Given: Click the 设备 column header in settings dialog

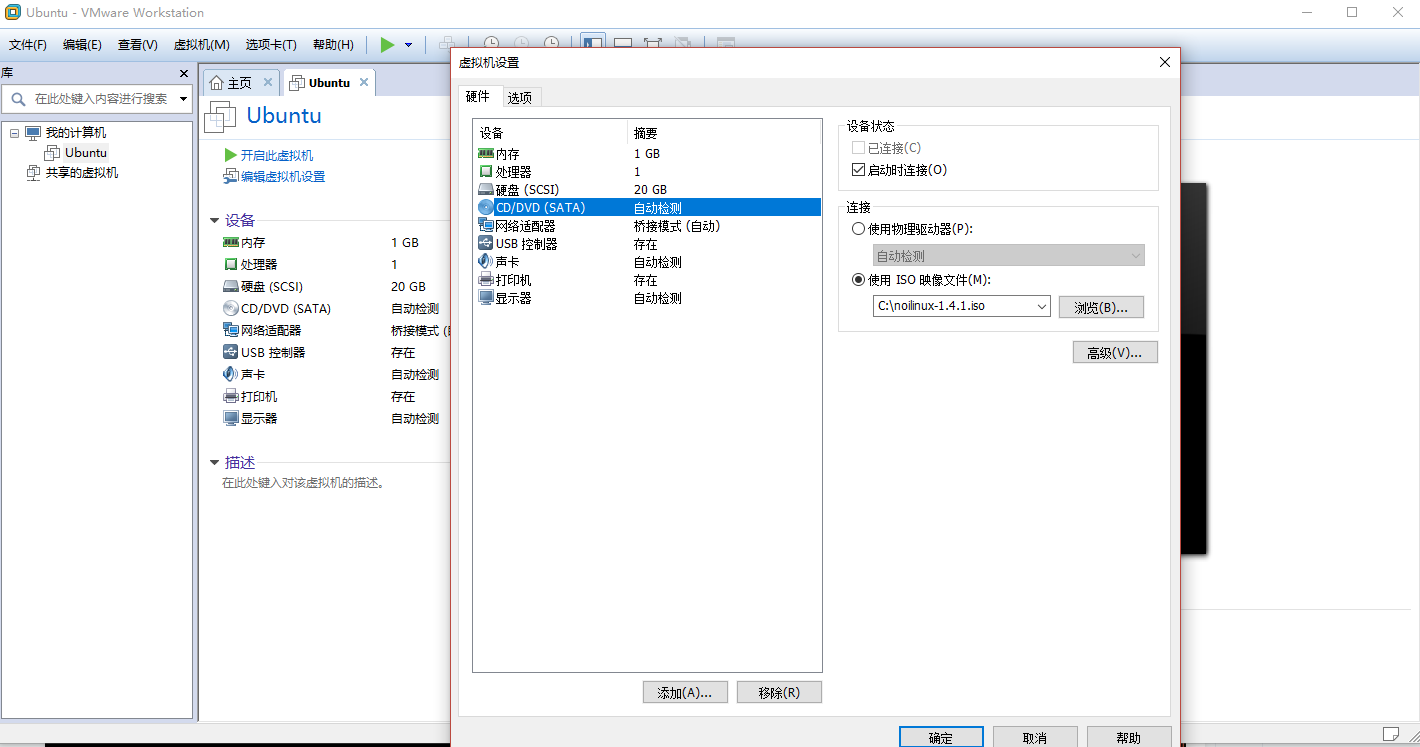Looking at the screenshot, I should (550, 133).
